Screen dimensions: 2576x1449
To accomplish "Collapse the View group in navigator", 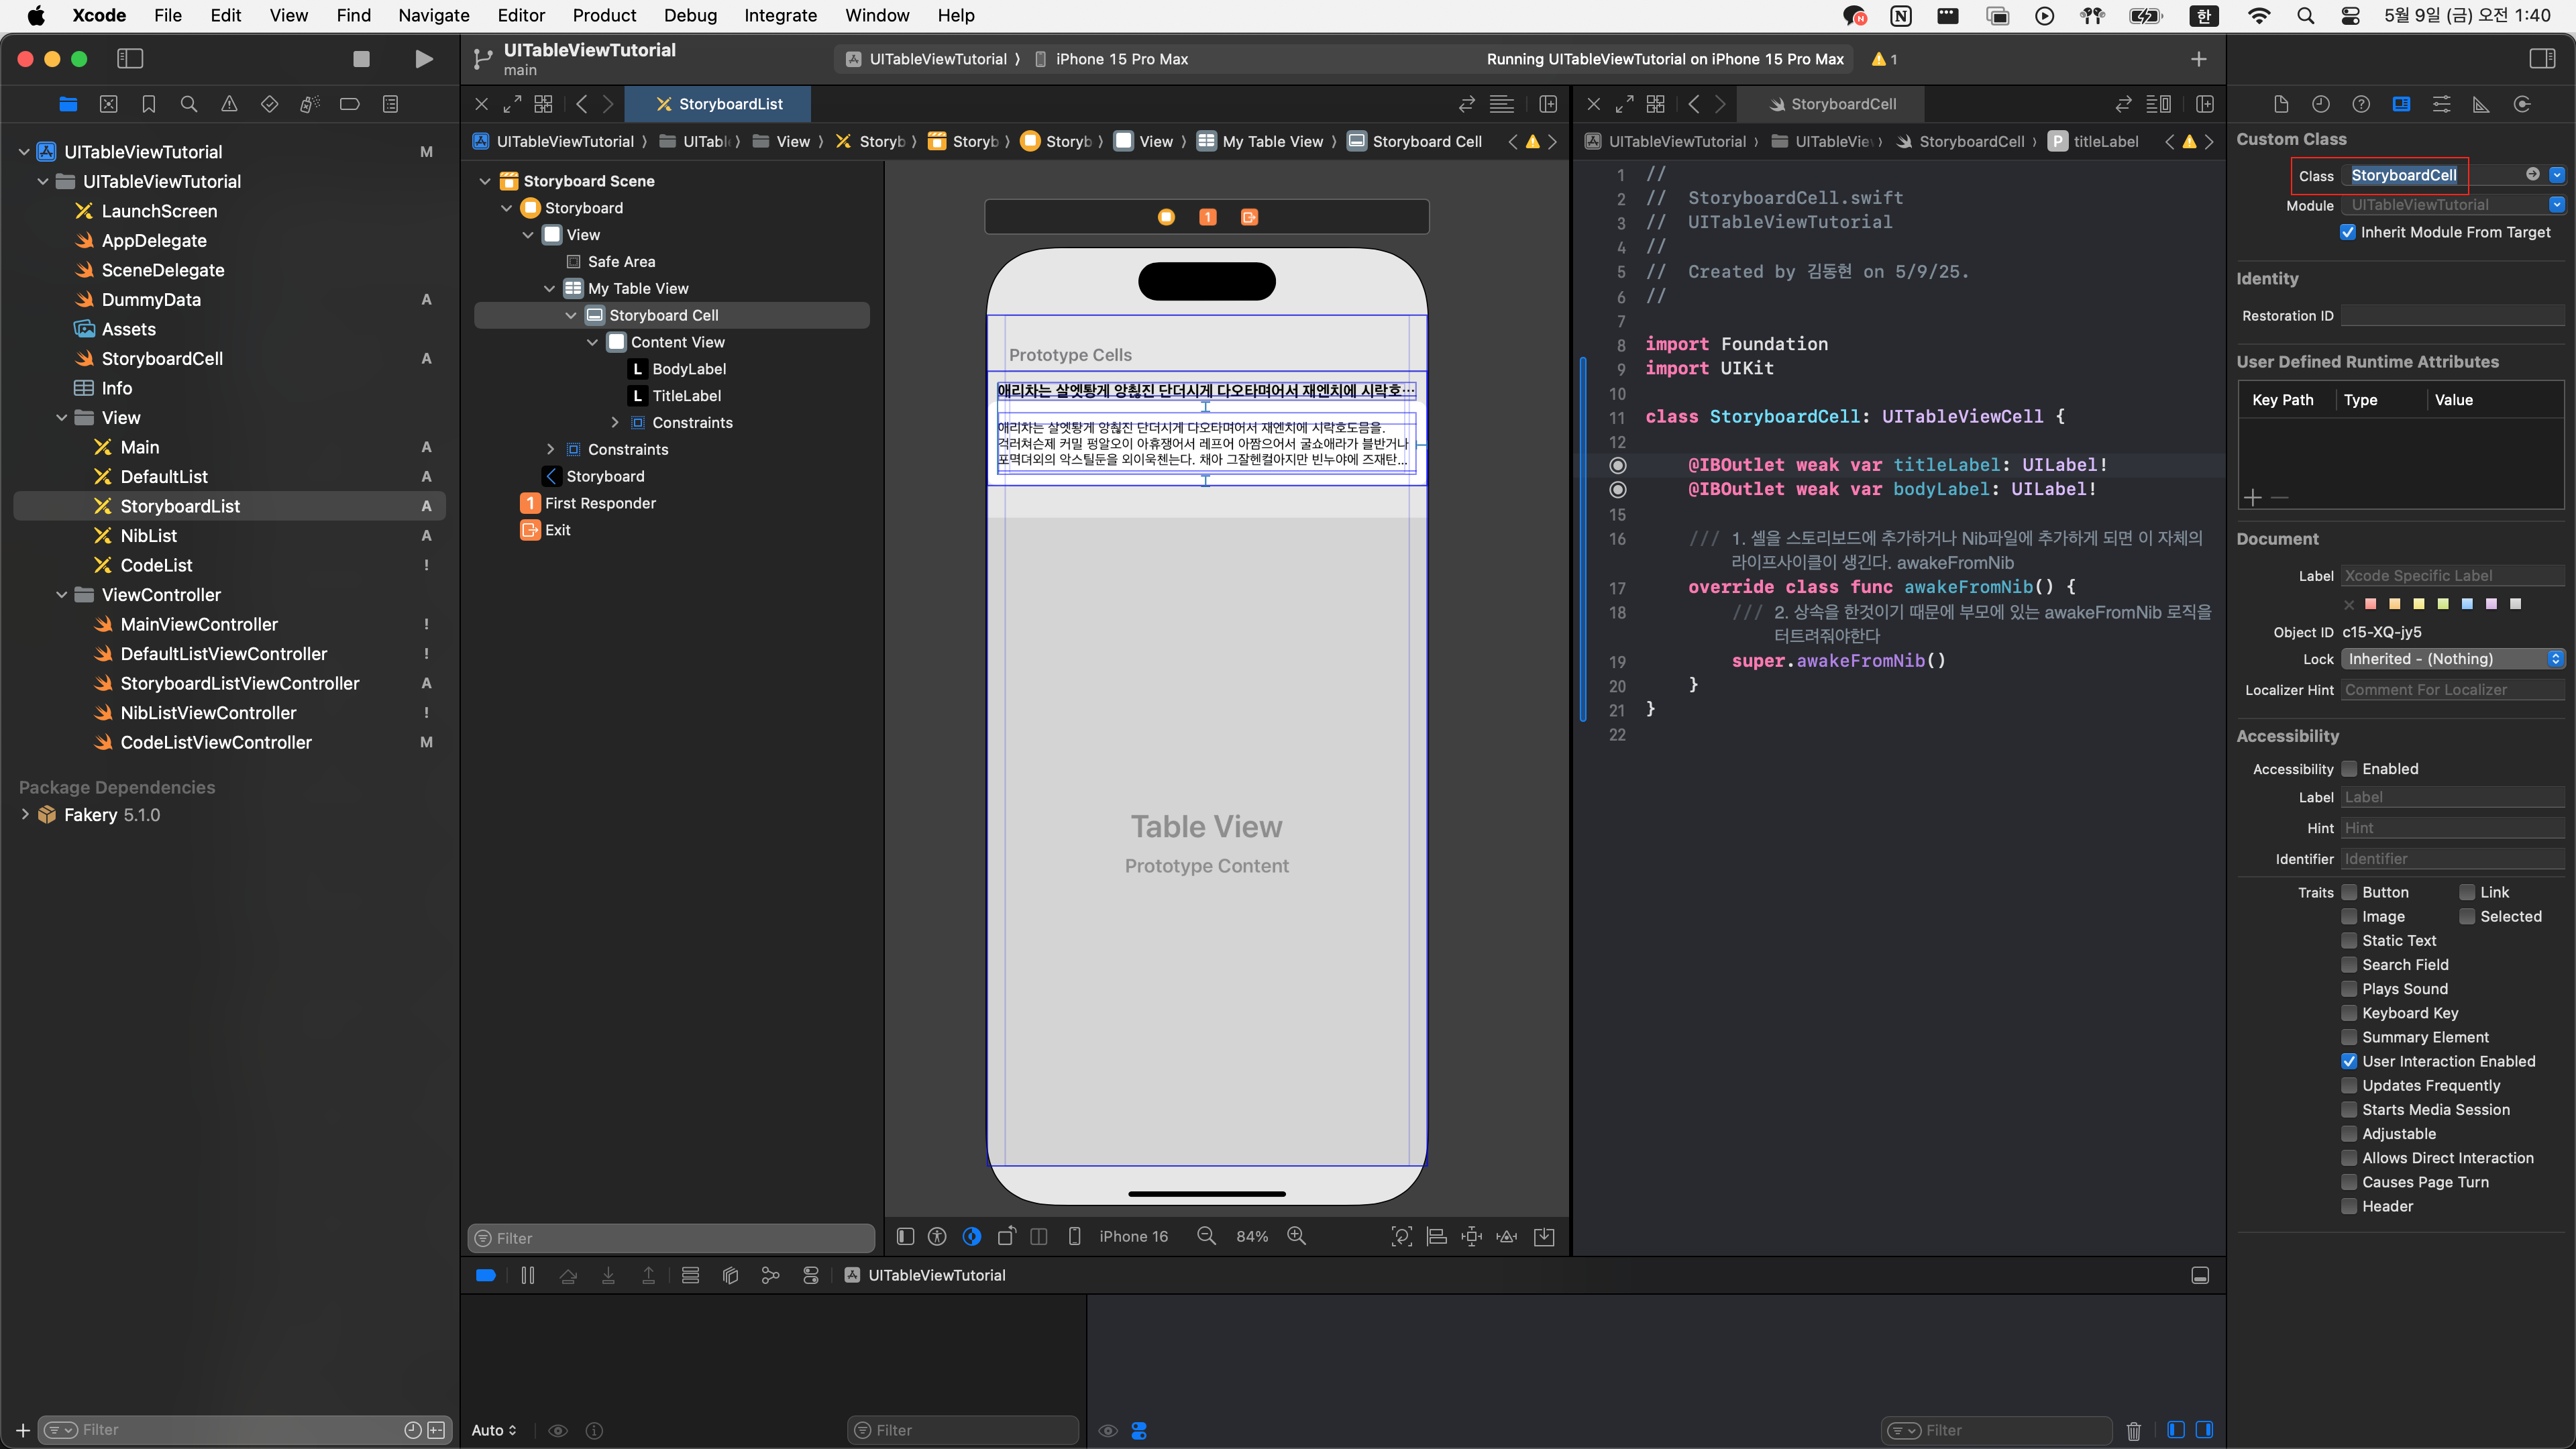I will coord(62,417).
